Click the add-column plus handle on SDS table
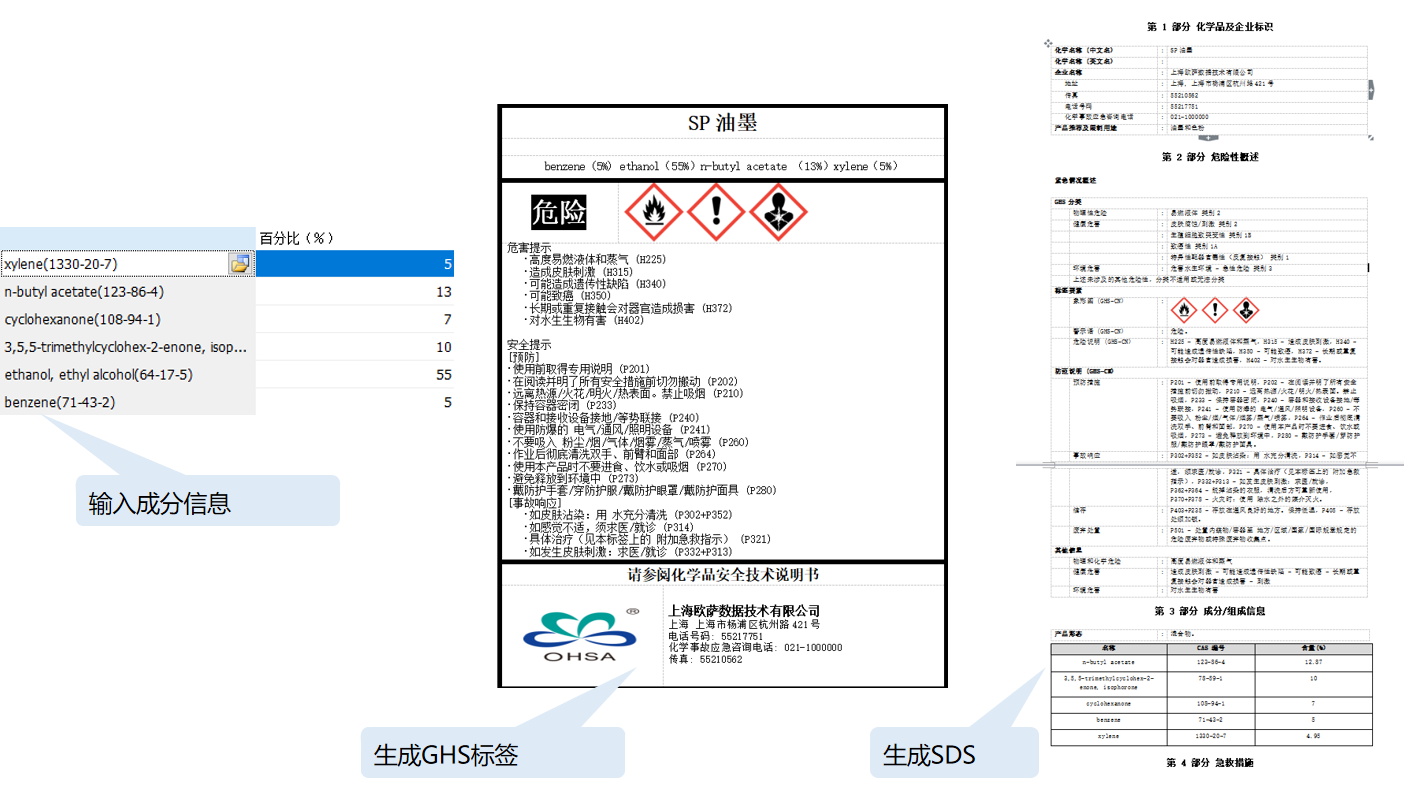This screenshot has height=792, width=1415. (1372, 90)
